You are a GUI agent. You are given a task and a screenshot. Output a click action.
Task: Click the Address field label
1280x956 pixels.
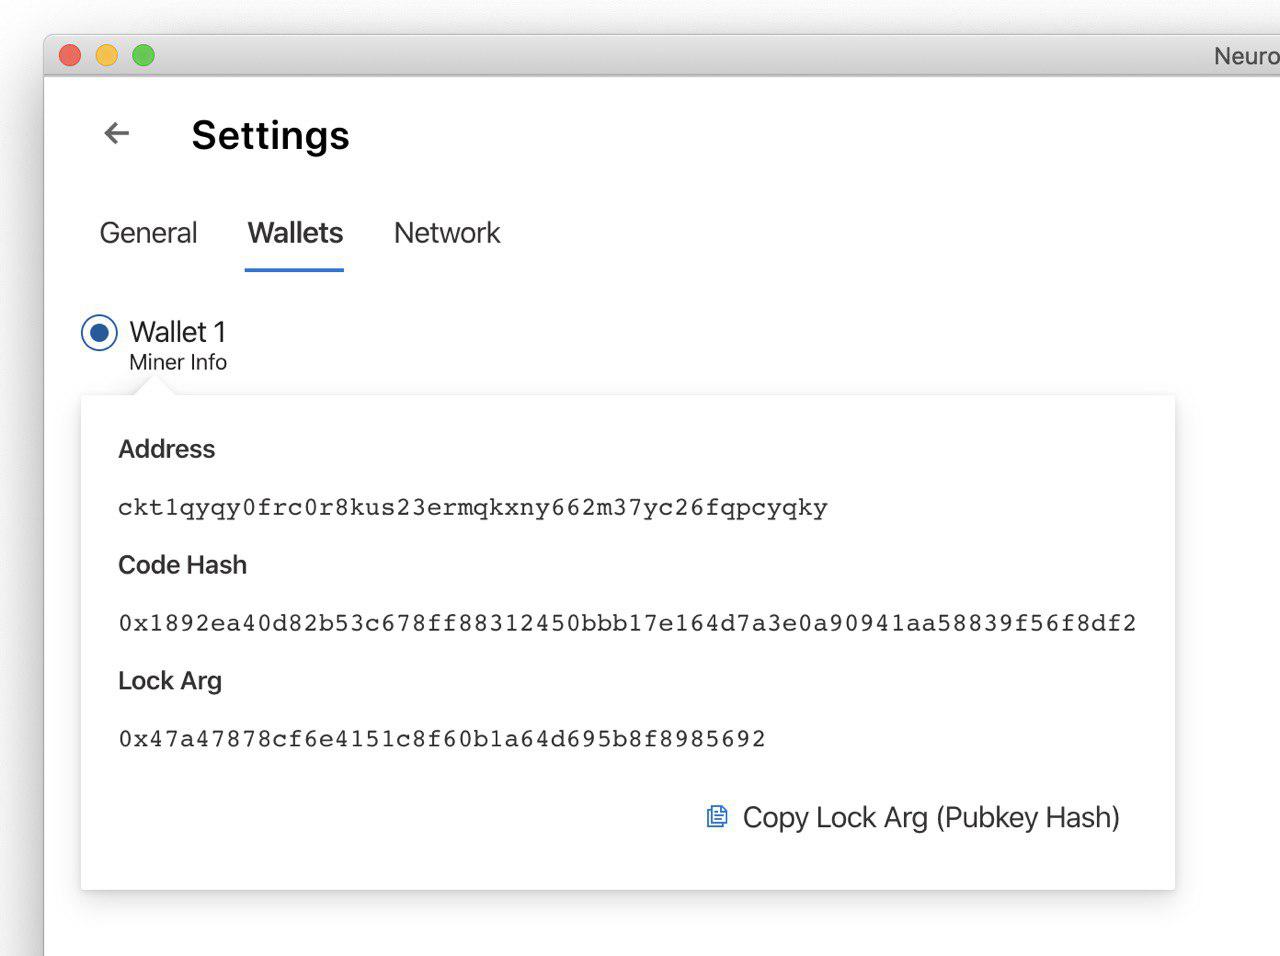pyautogui.click(x=166, y=449)
